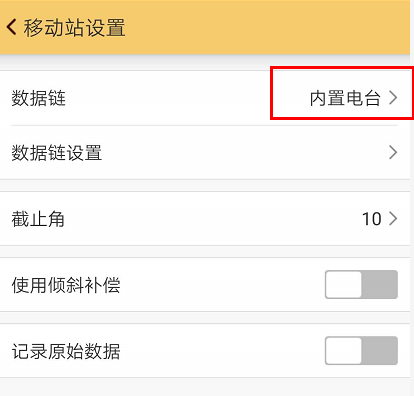Turn on the 记录原始数据 toggle switch
Image resolution: width=414 pixels, height=396 pixels.
click(x=361, y=350)
